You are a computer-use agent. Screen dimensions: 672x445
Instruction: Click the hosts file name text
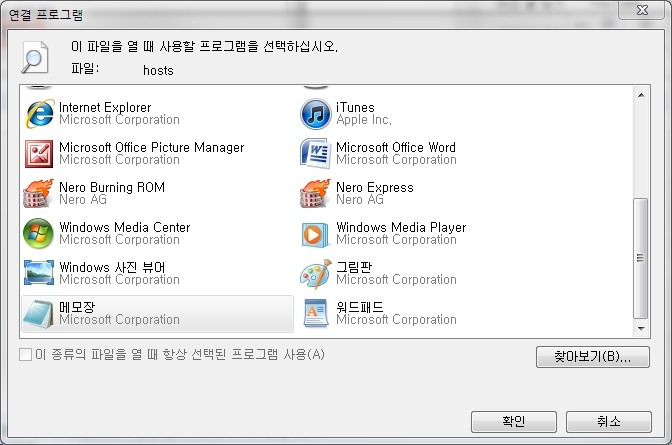pos(158,70)
